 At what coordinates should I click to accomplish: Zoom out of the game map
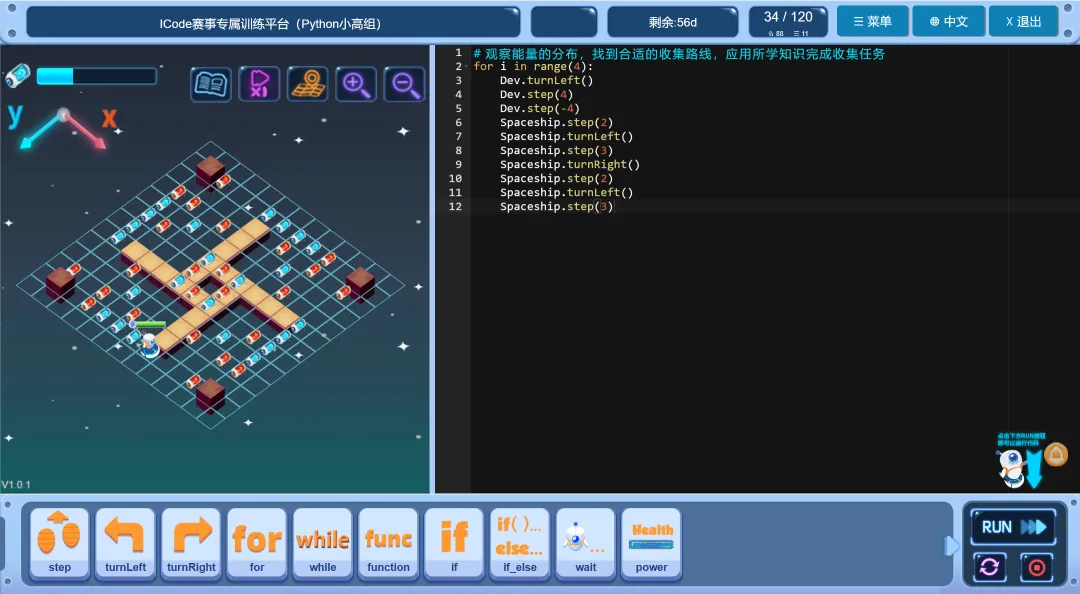[x=404, y=84]
